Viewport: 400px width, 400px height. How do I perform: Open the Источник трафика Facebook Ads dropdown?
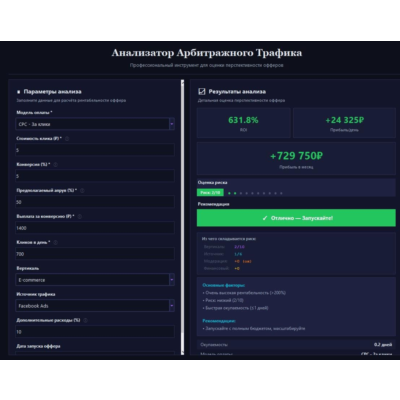click(x=95, y=306)
